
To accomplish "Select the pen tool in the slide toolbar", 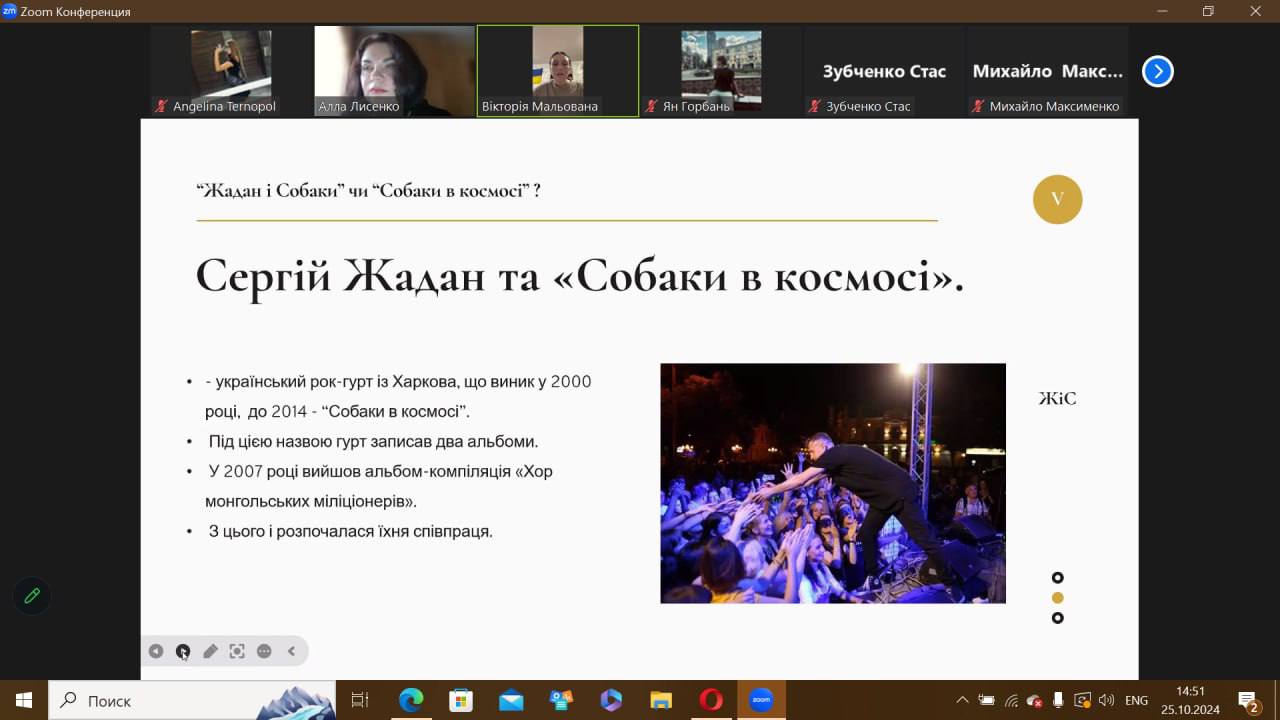I will [210, 651].
